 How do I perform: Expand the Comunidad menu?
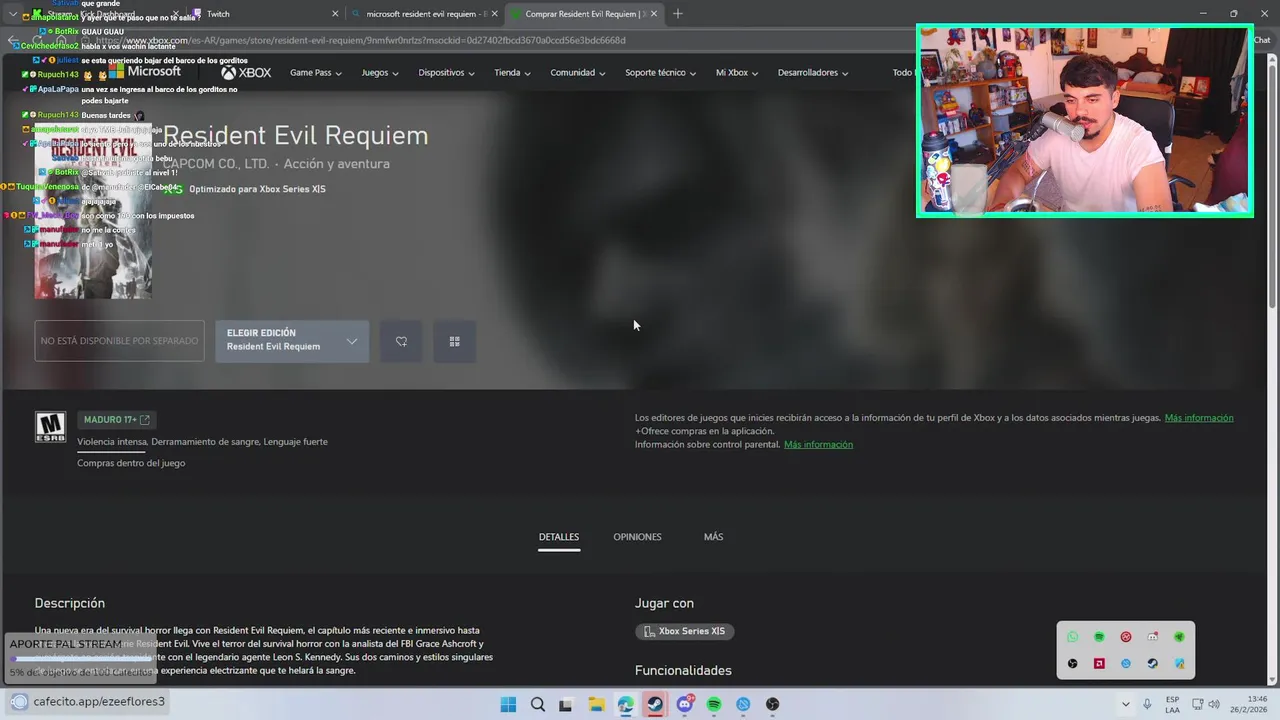[x=578, y=73]
